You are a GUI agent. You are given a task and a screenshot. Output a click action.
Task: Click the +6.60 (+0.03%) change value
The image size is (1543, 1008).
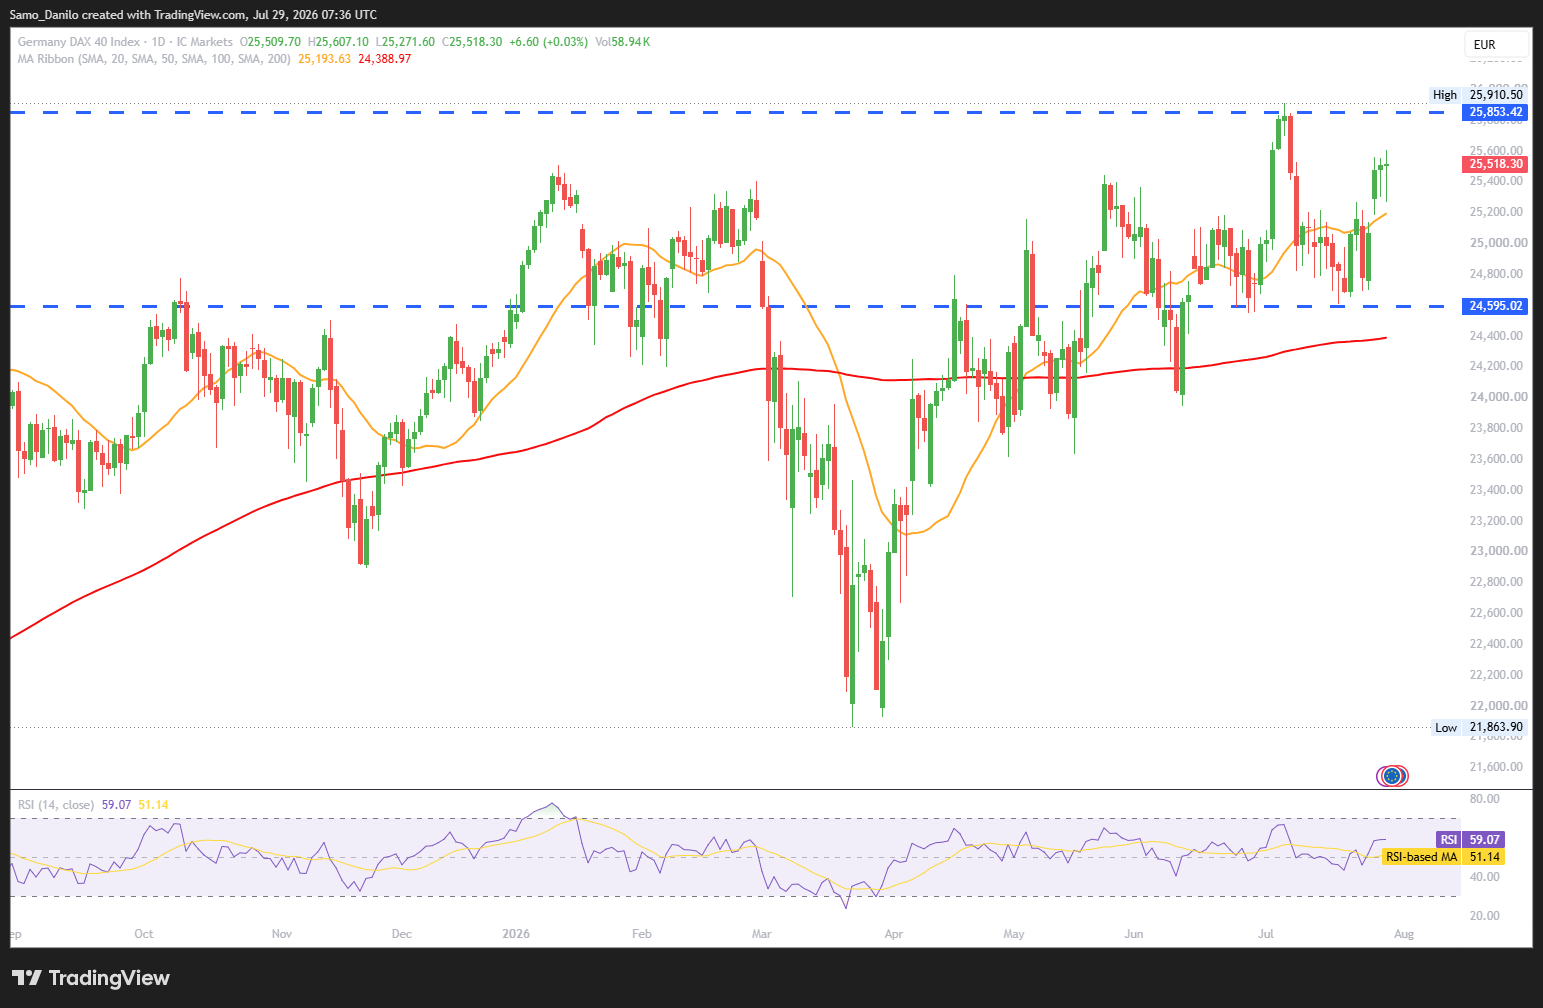(x=548, y=42)
